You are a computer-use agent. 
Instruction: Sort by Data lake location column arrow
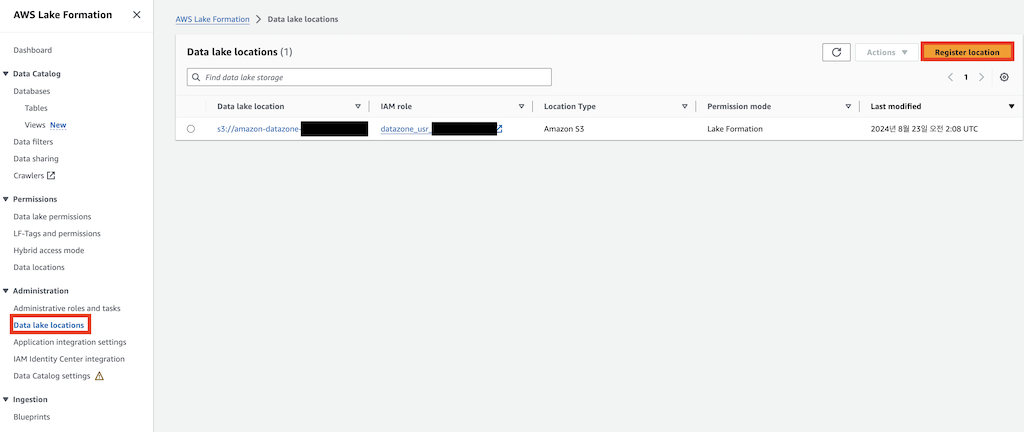[358, 106]
